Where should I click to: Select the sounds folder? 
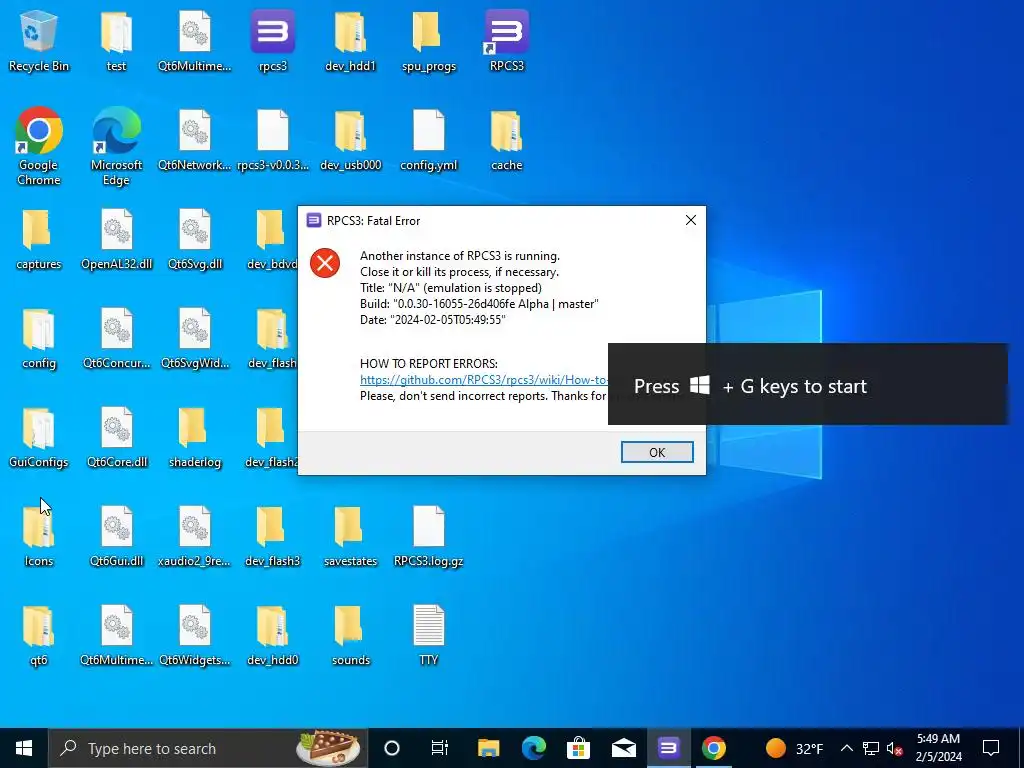[x=351, y=636]
